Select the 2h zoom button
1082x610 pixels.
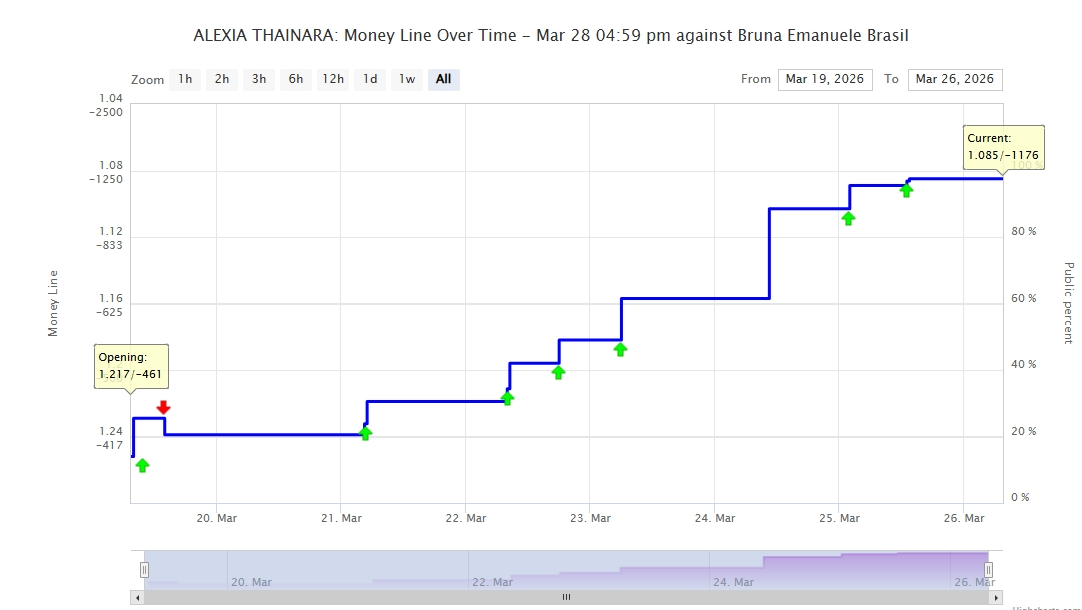222,79
